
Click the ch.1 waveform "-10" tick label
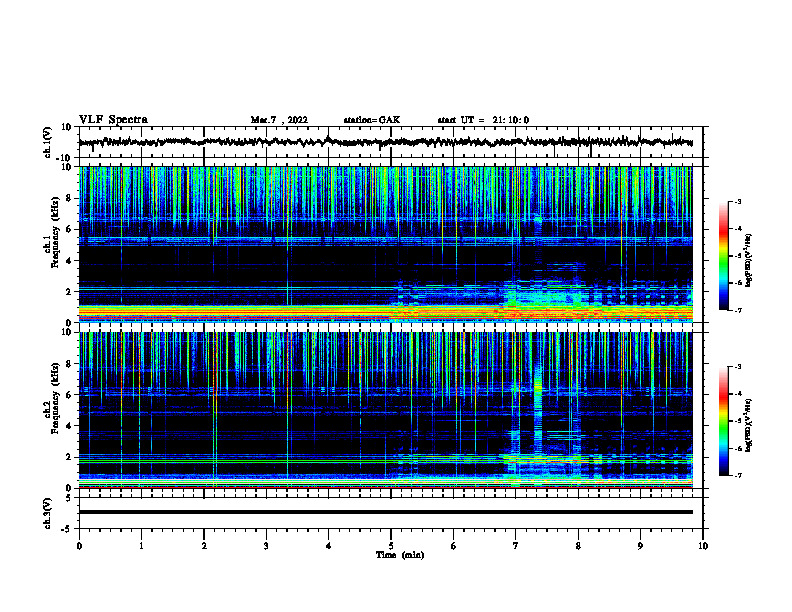pyautogui.click(x=65, y=158)
